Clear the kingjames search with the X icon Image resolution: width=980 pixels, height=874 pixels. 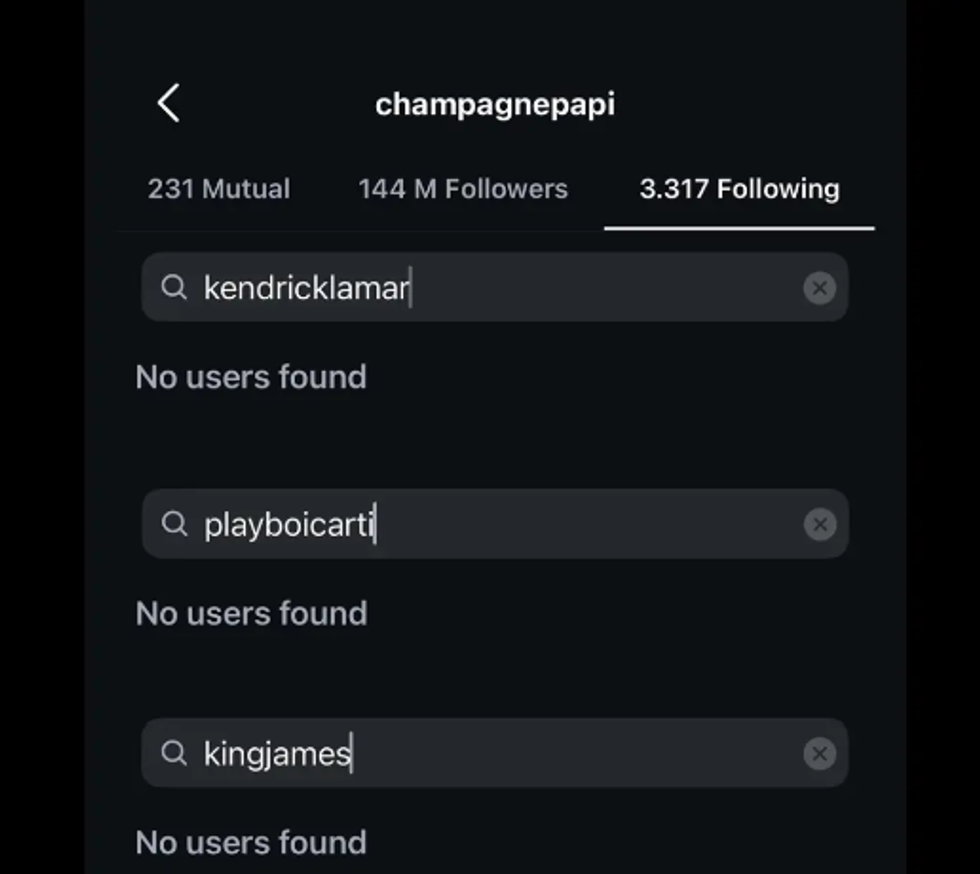point(819,753)
